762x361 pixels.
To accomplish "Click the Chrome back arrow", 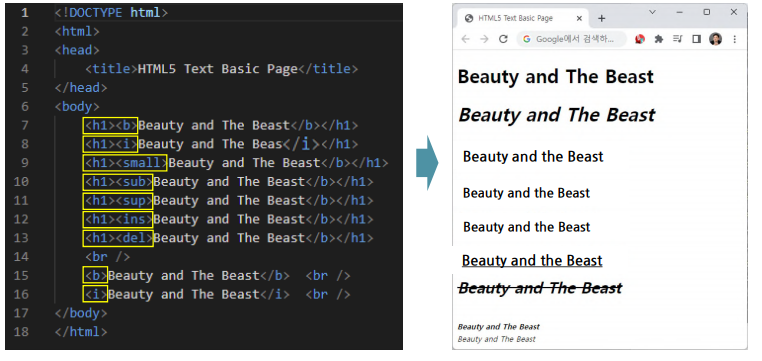I will 465,39.
